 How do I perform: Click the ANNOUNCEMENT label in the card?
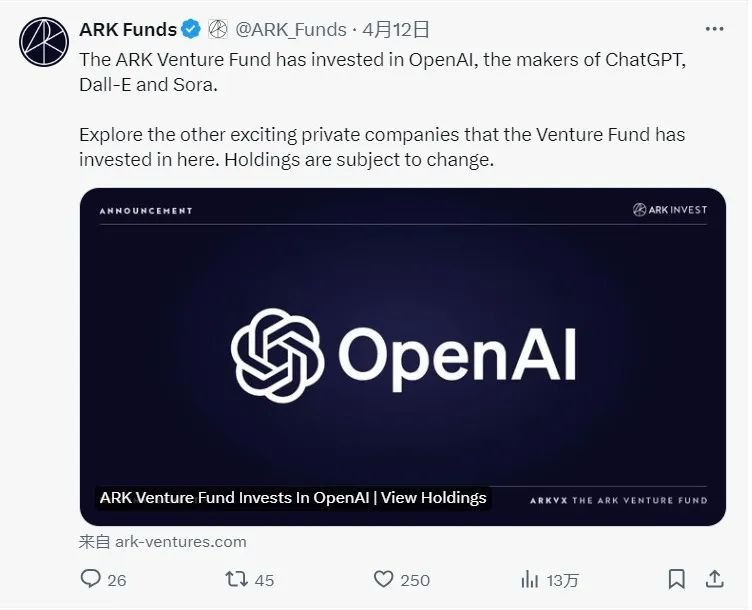tap(146, 211)
